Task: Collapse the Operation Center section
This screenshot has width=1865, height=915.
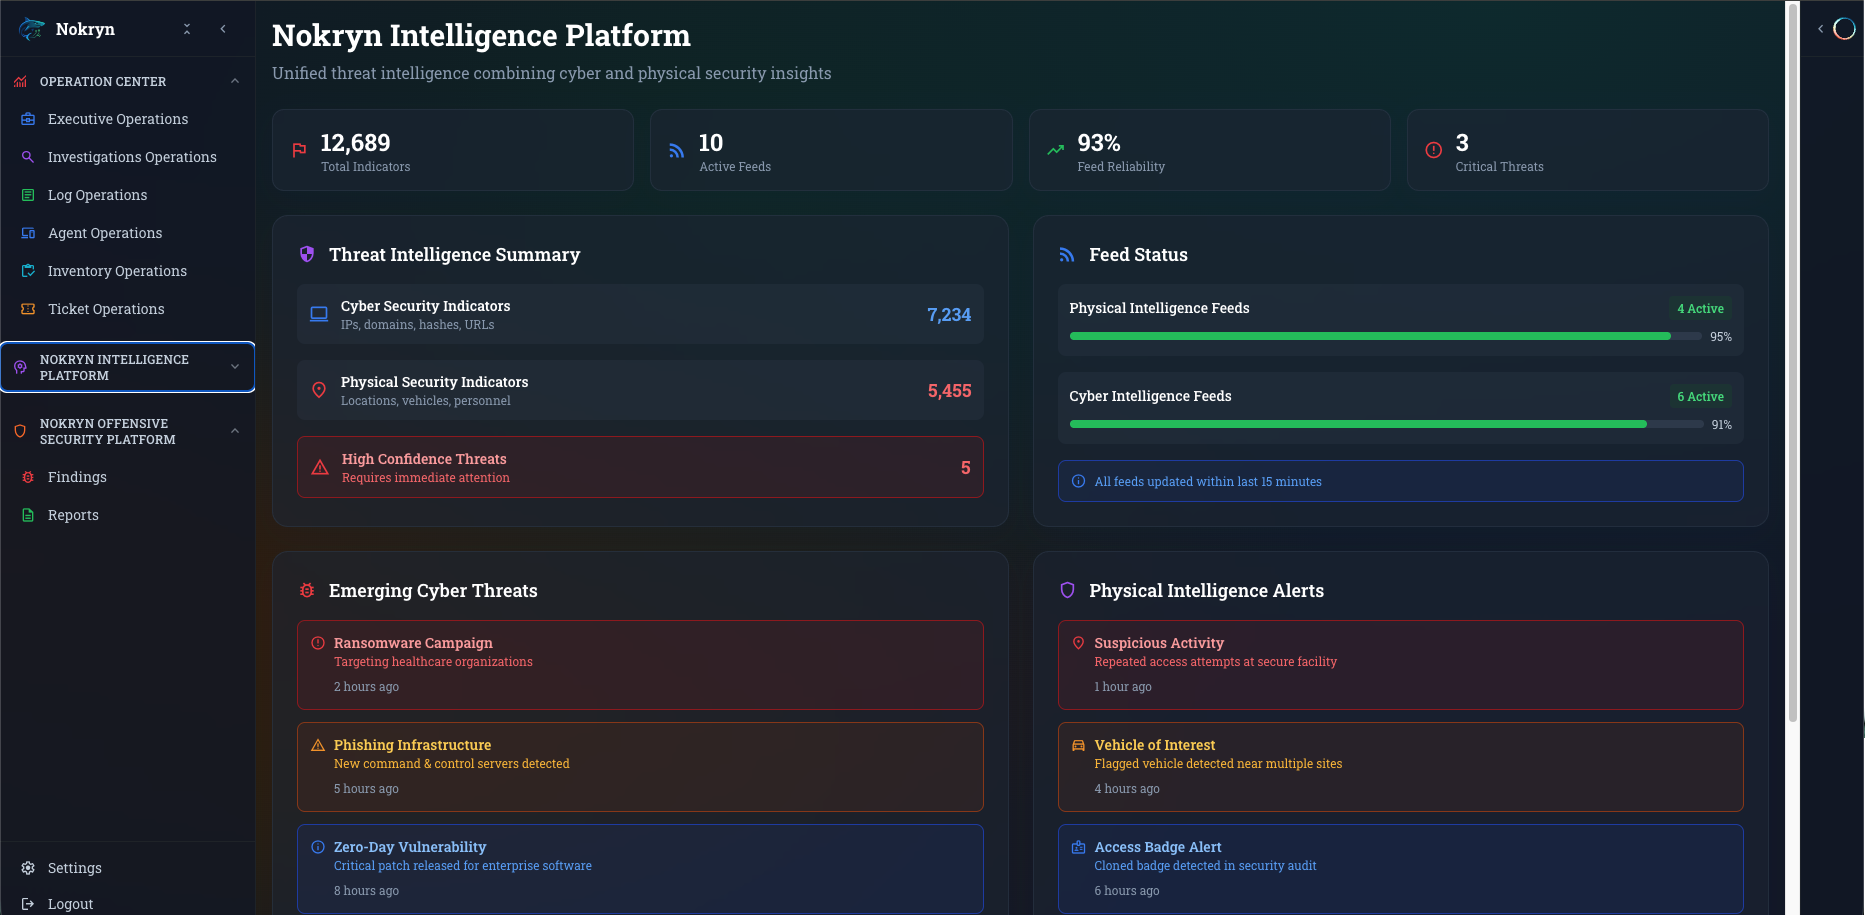Action: click(235, 81)
